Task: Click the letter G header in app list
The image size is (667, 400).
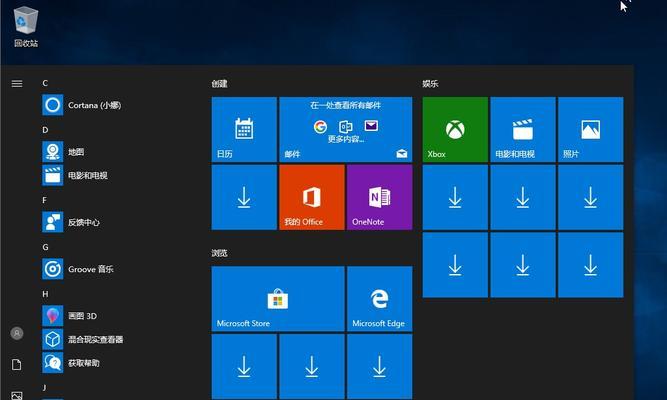Action: click(45, 247)
